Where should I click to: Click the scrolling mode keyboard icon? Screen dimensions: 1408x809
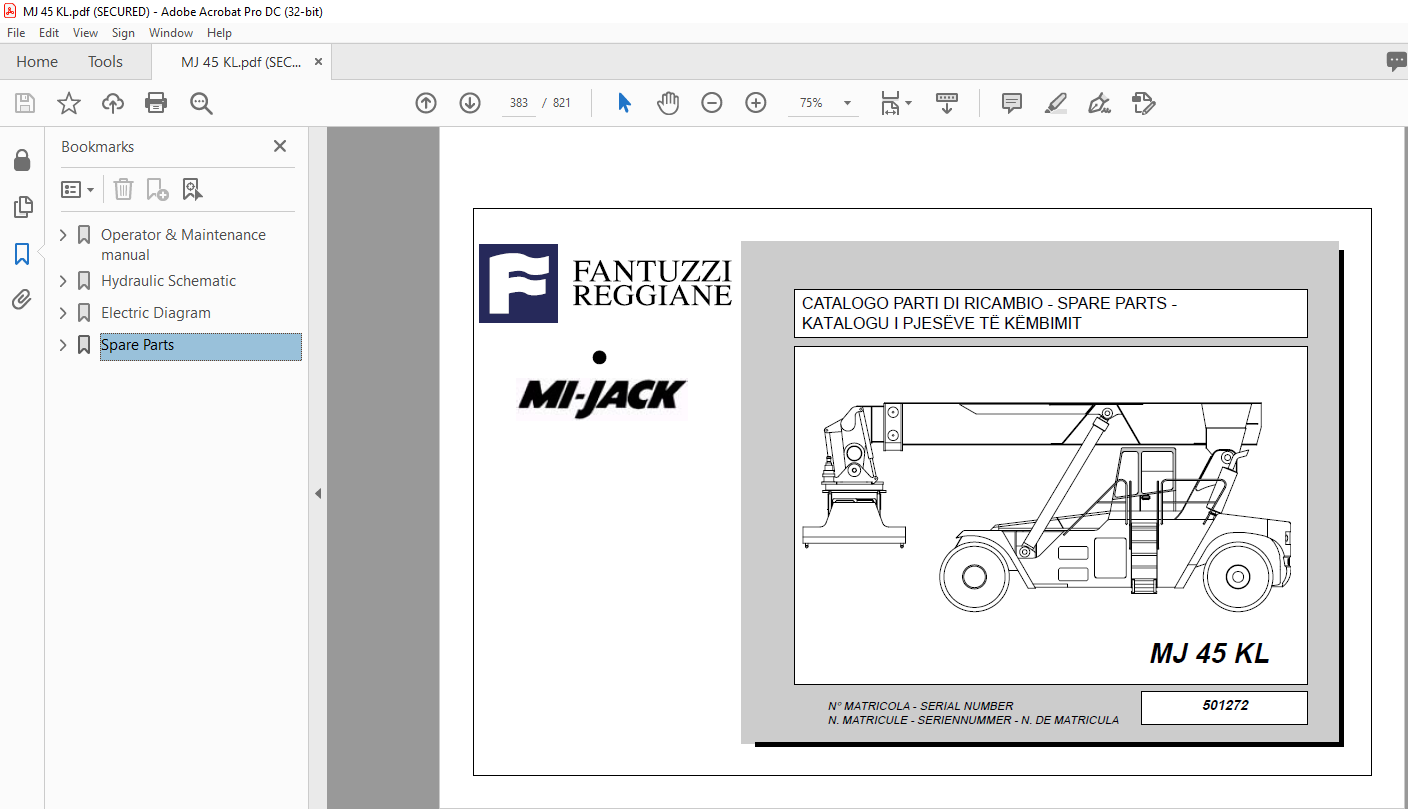946,103
